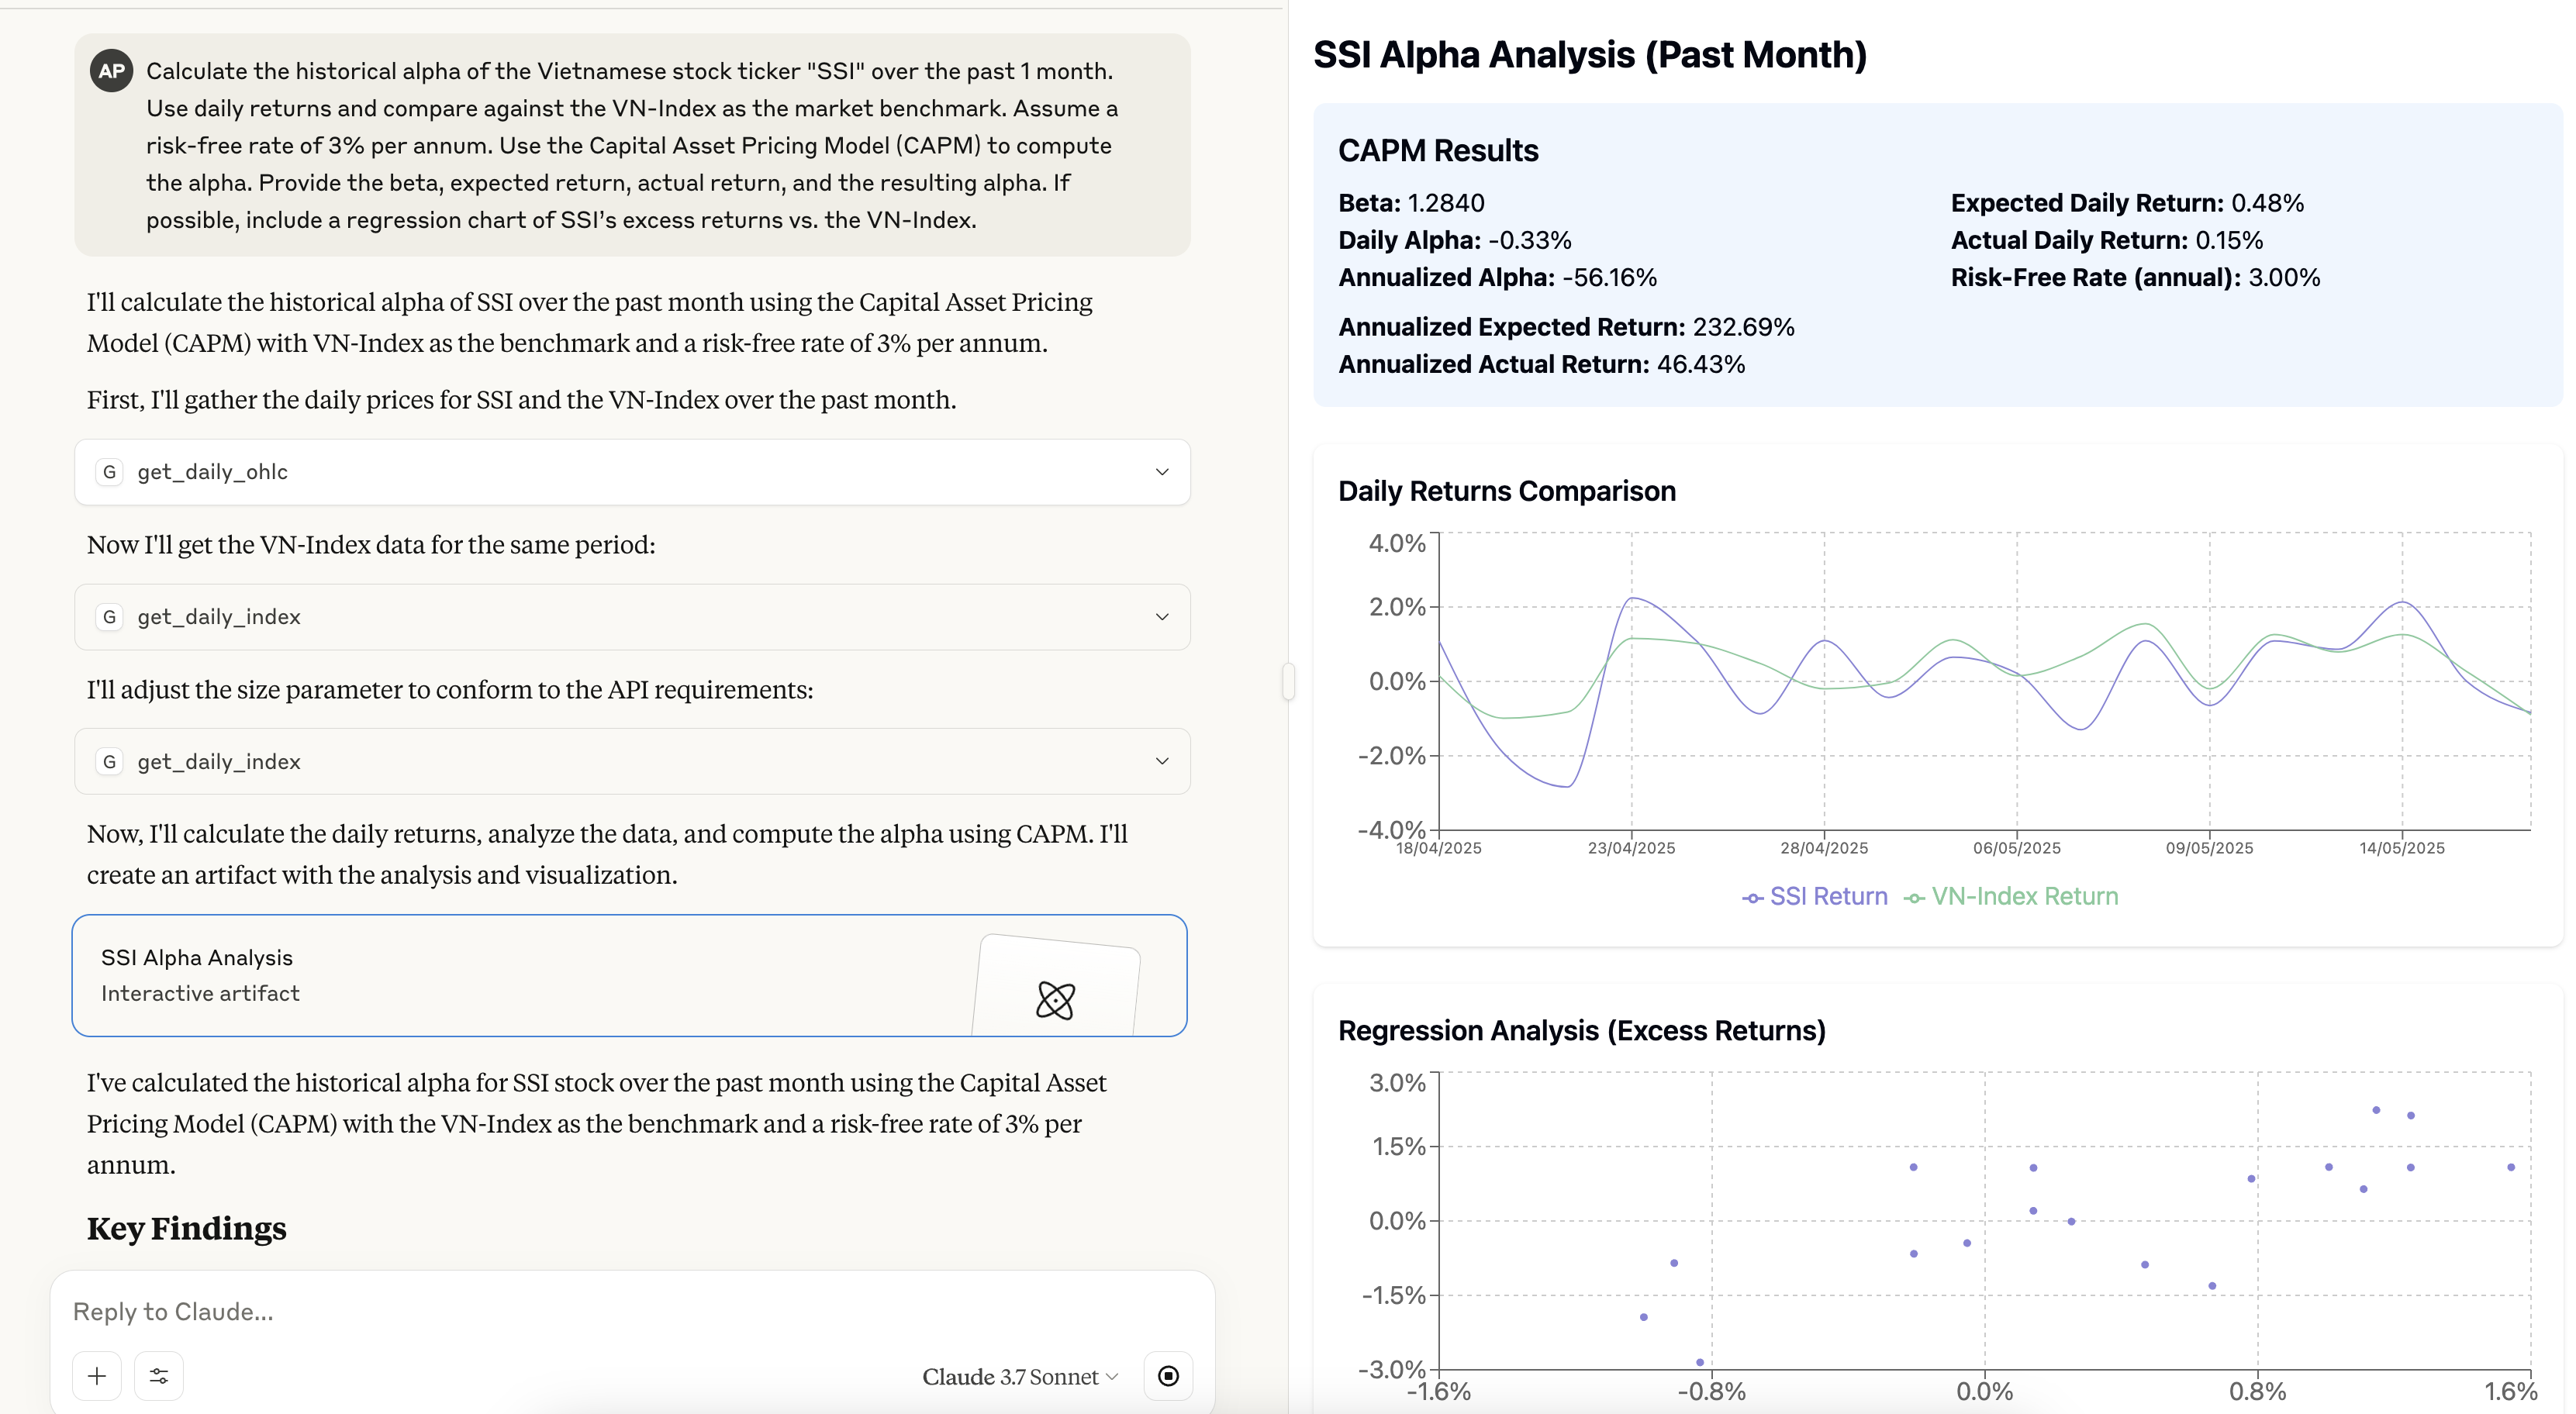Viewport: 2576px width, 1414px height.
Task: Click the artifact atom preview icon
Action: pyautogui.click(x=1055, y=999)
